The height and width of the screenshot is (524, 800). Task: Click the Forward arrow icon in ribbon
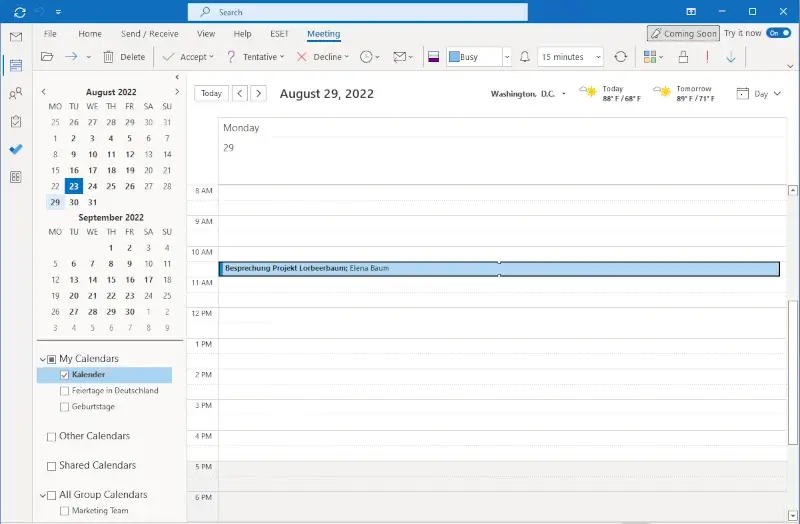[71, 57]
